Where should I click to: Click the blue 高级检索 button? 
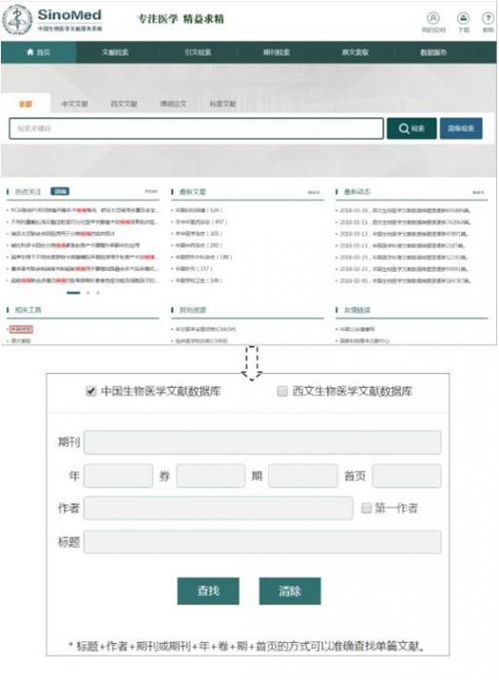coord(461,128)
